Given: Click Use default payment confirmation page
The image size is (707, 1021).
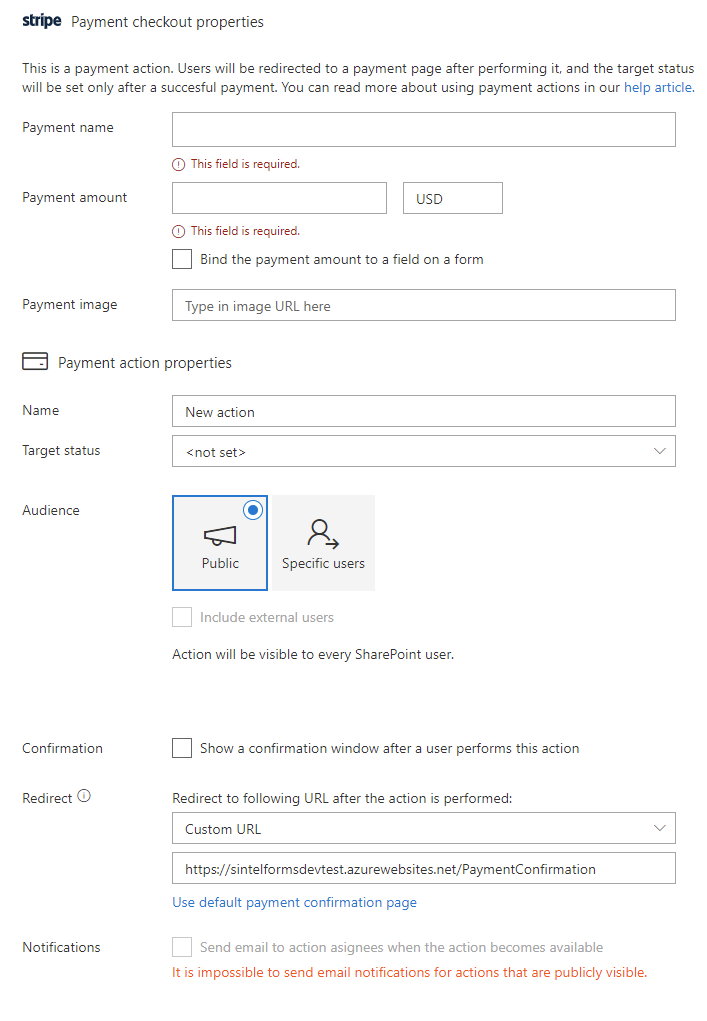Looking at the screenshot, I should coord(294,902).
